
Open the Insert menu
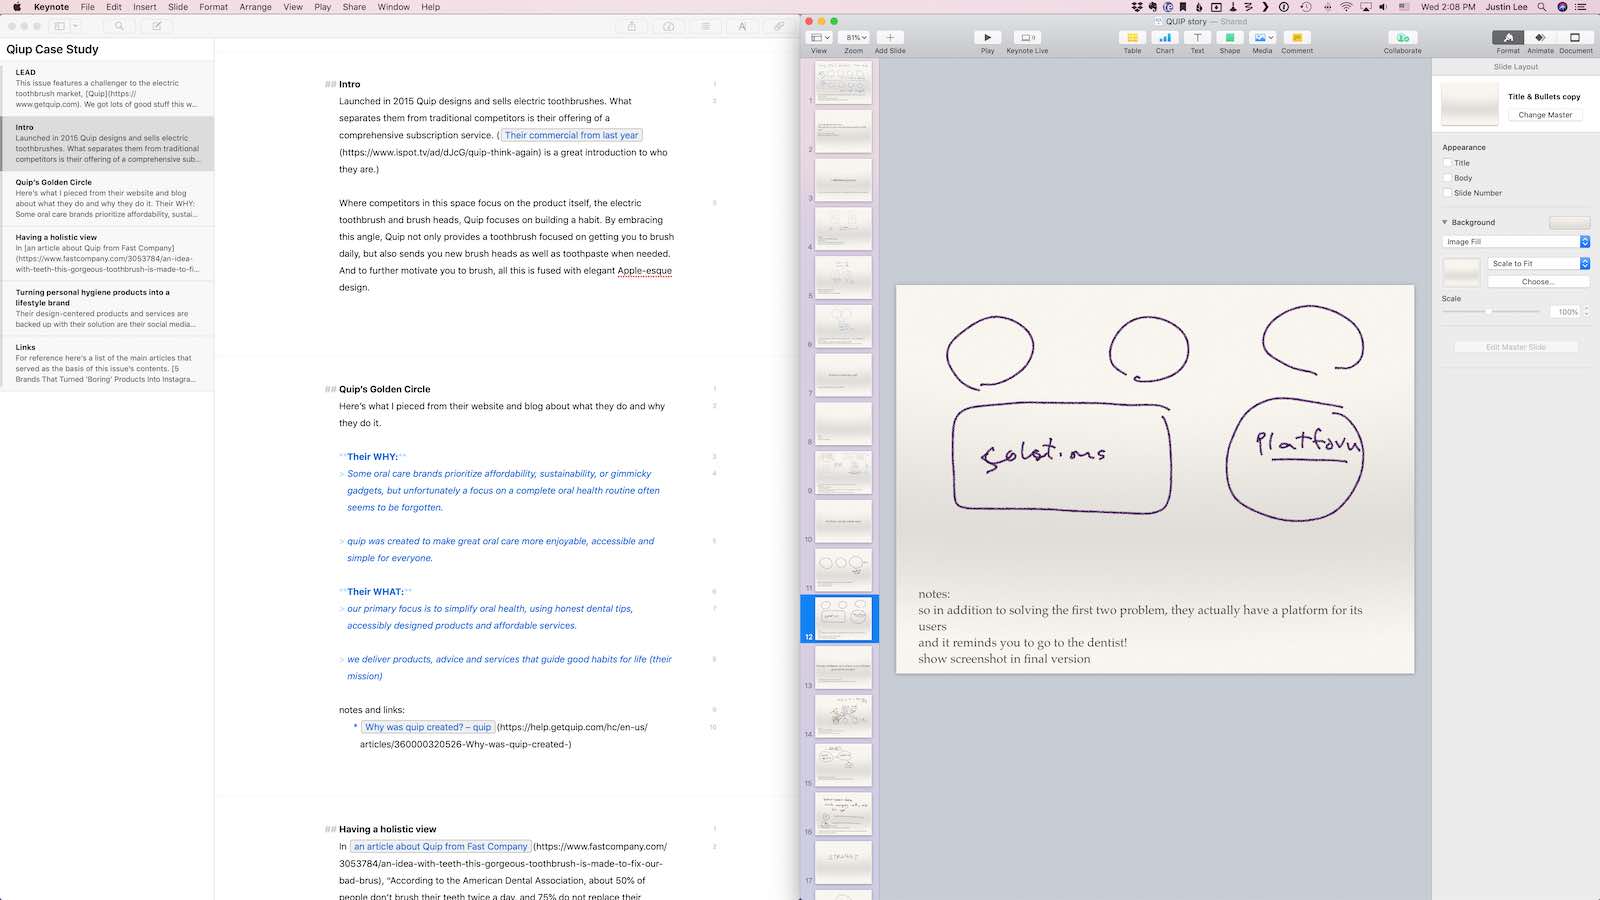point(145,7)
